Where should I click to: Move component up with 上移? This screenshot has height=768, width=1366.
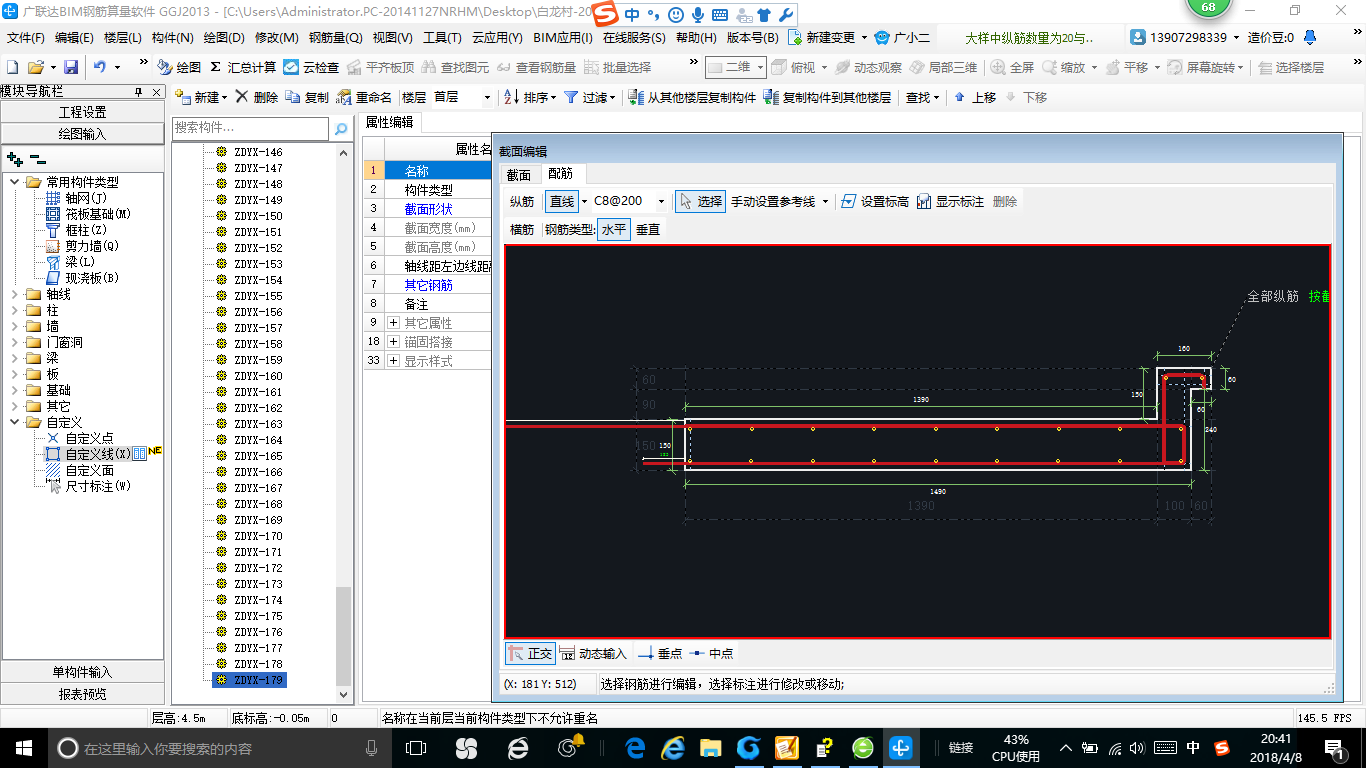(x=975, y=97)
